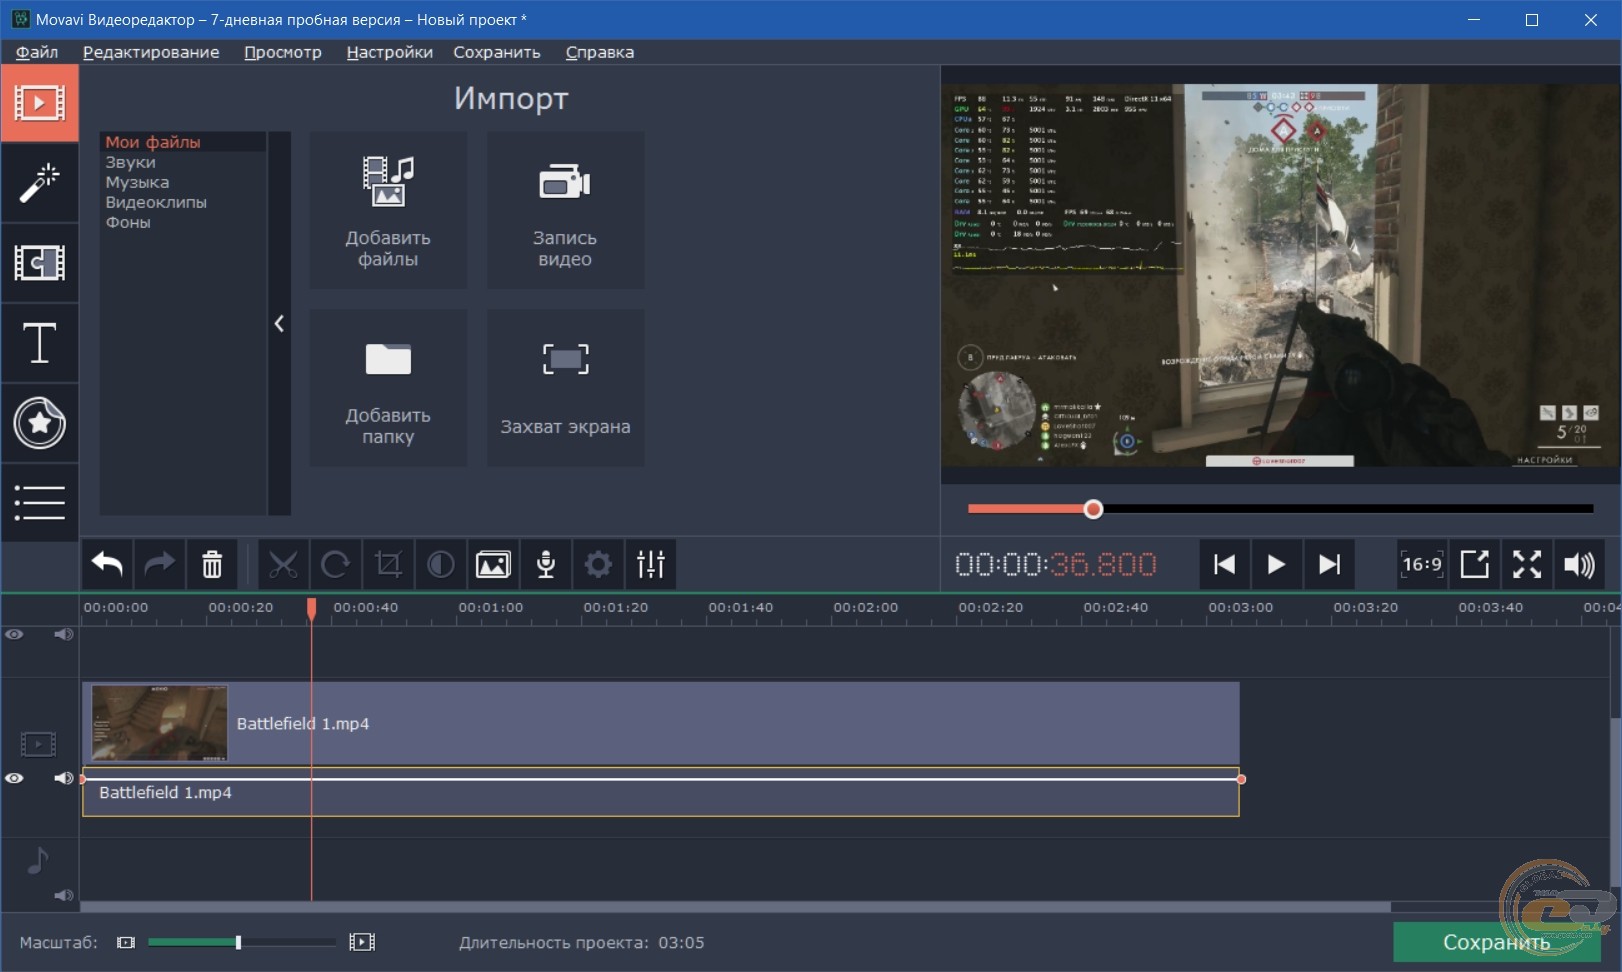Image resolution: width=1622 pixels, height=972 pixels.
Task: Click the Undo arrow
Action: [x=107, y=565]
